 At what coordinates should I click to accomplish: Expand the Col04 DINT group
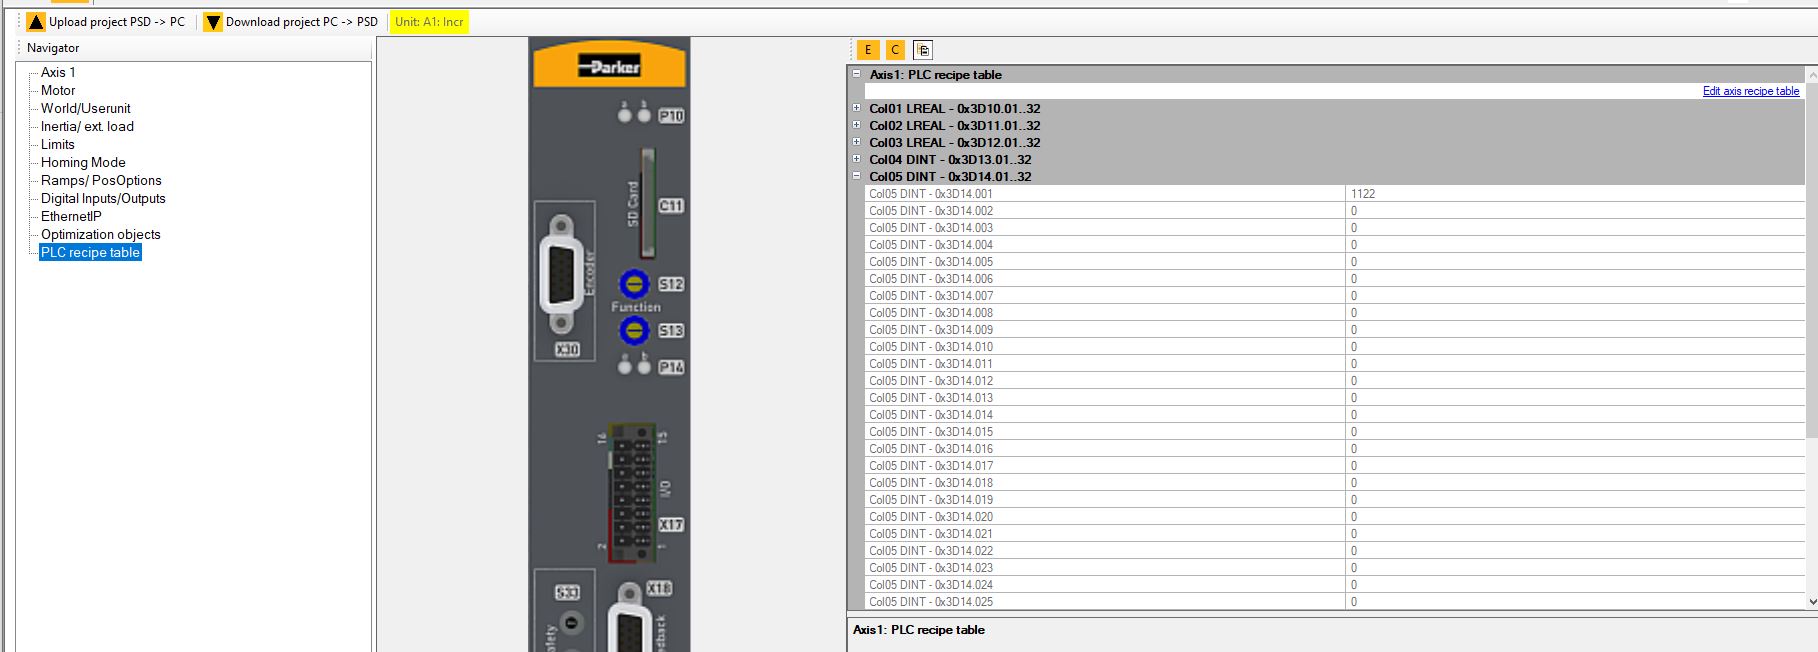point(856,159)
